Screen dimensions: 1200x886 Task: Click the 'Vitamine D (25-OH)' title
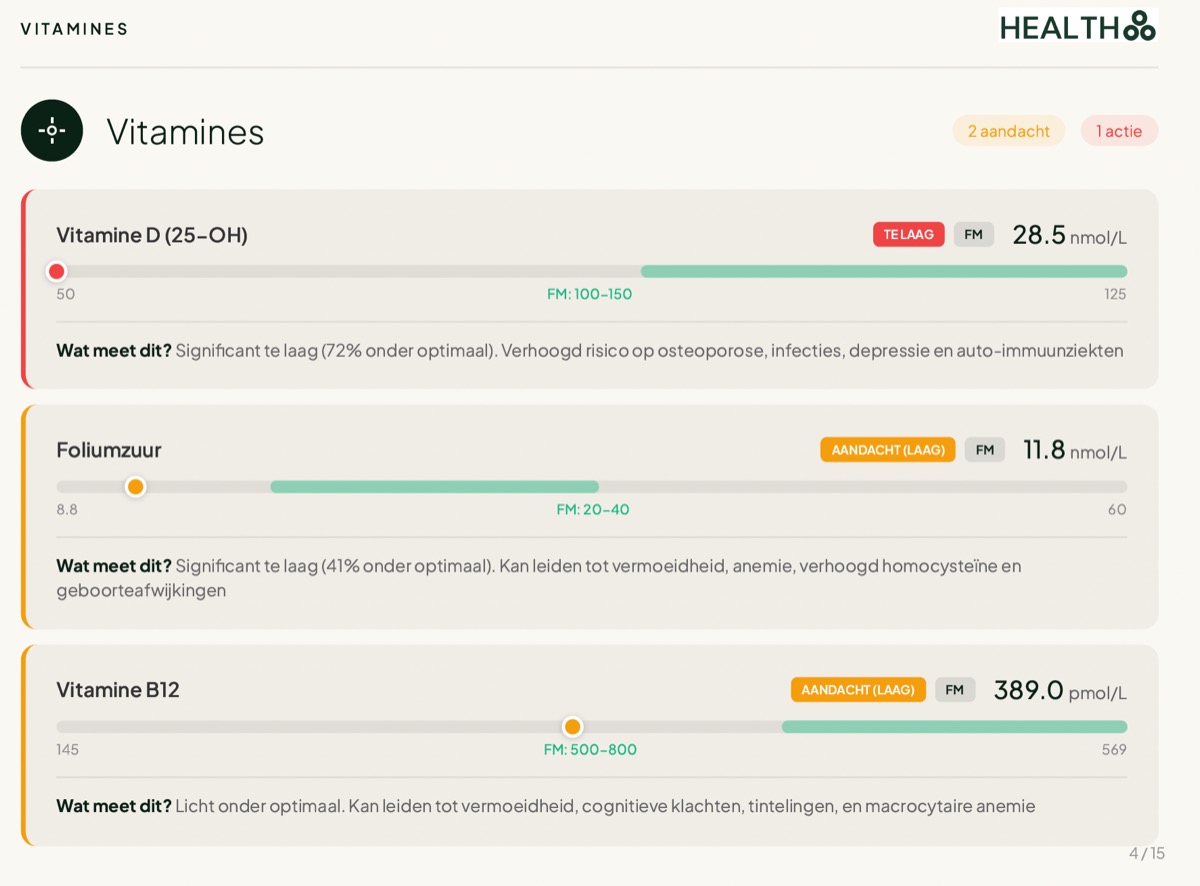click(152, 235)
